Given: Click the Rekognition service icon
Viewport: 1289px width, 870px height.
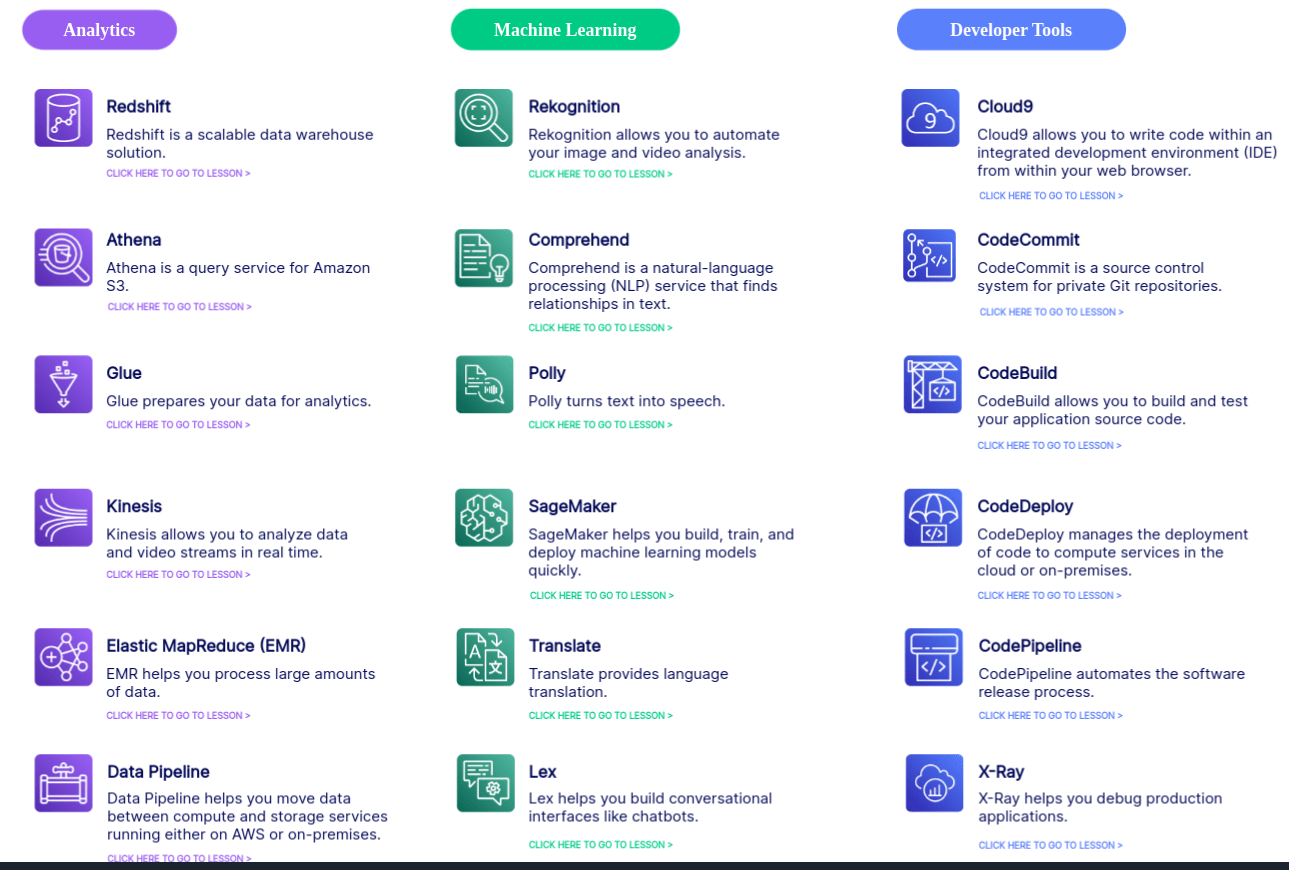Looking at the screenshot, I should 484,118.
